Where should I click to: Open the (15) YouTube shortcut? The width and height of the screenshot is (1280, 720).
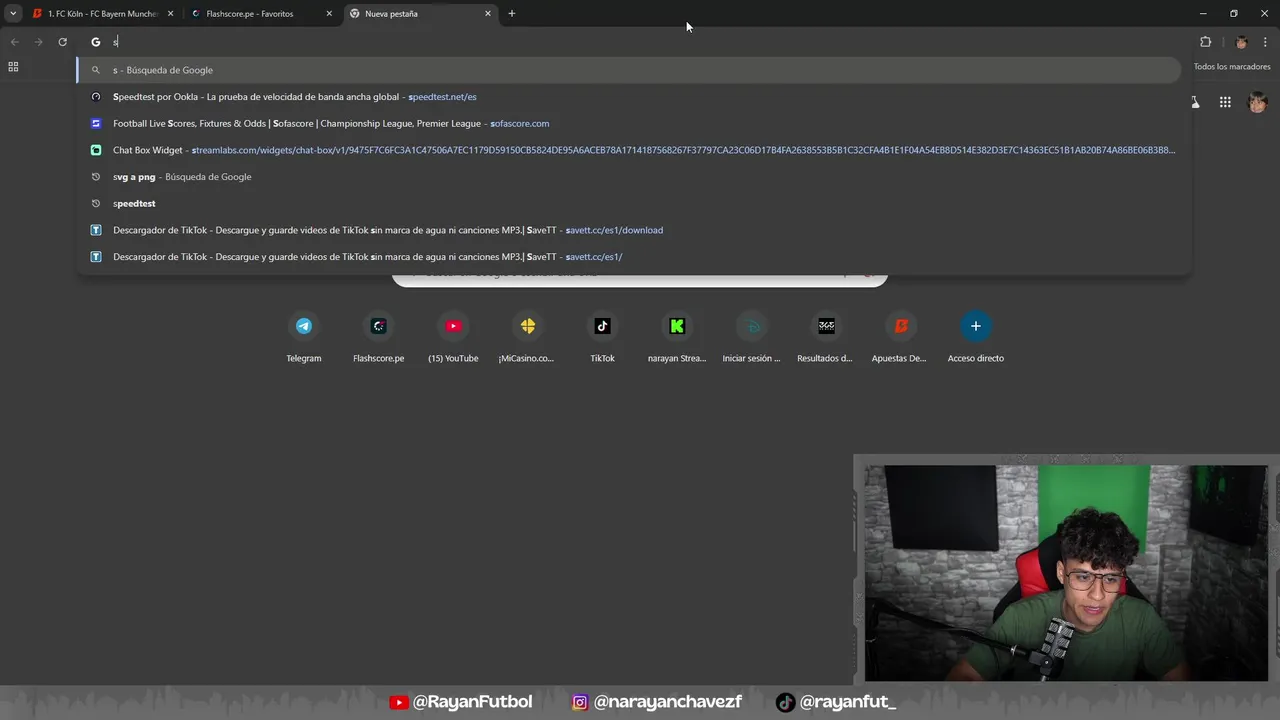click(x=453, y=337)
